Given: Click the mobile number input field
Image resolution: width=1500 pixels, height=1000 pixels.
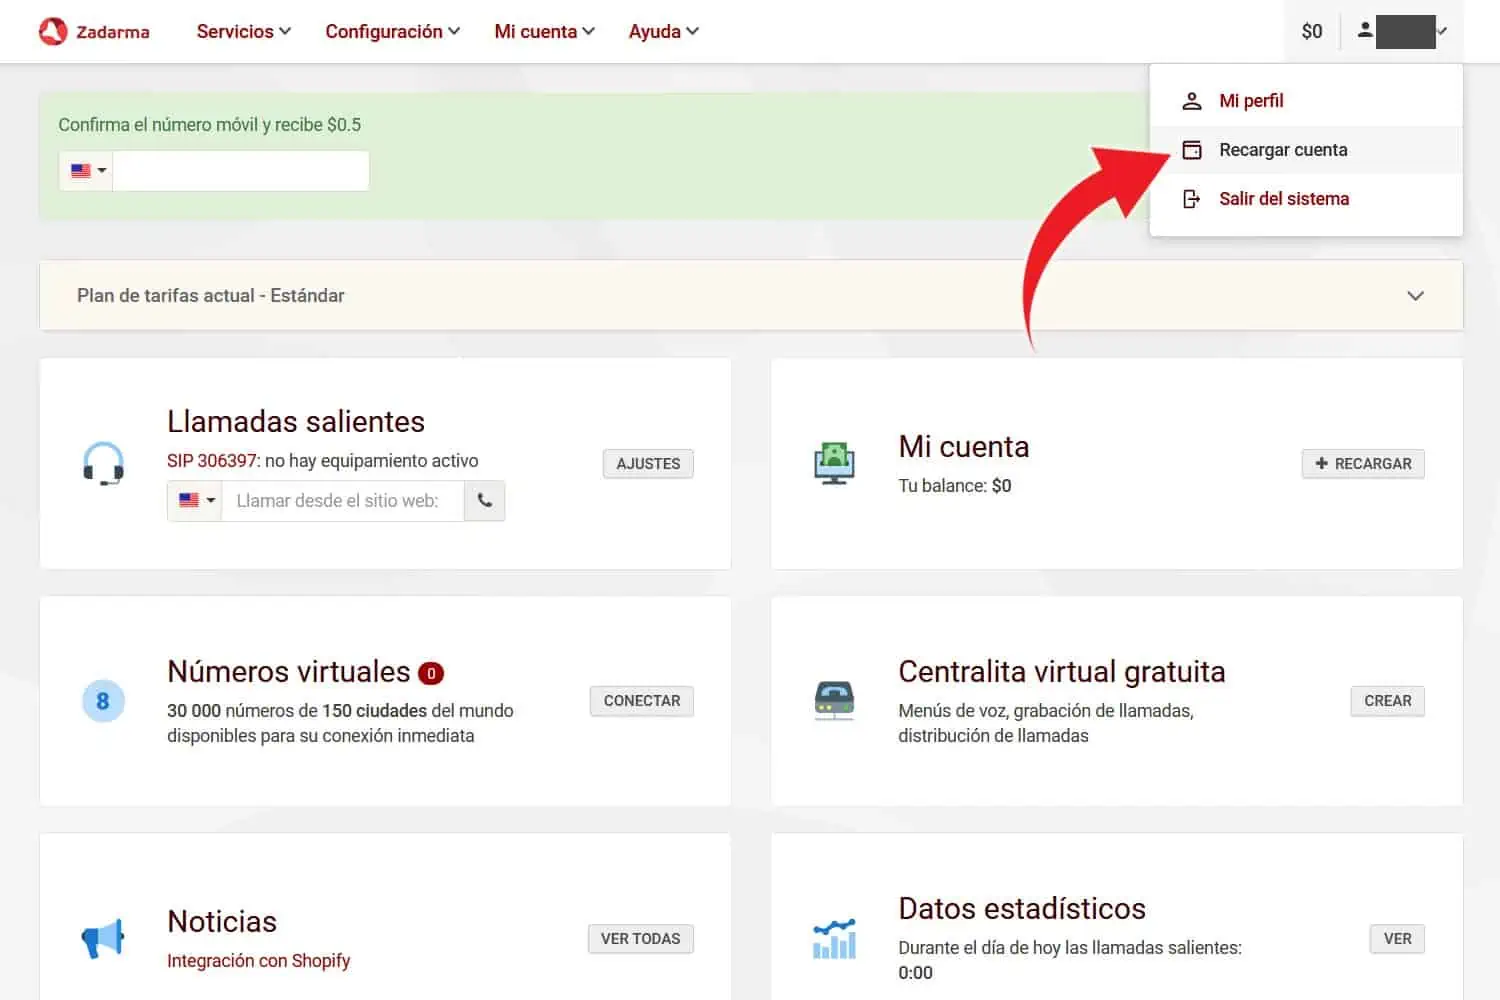Looking at the screenshot, I should (x=241, y=171).
